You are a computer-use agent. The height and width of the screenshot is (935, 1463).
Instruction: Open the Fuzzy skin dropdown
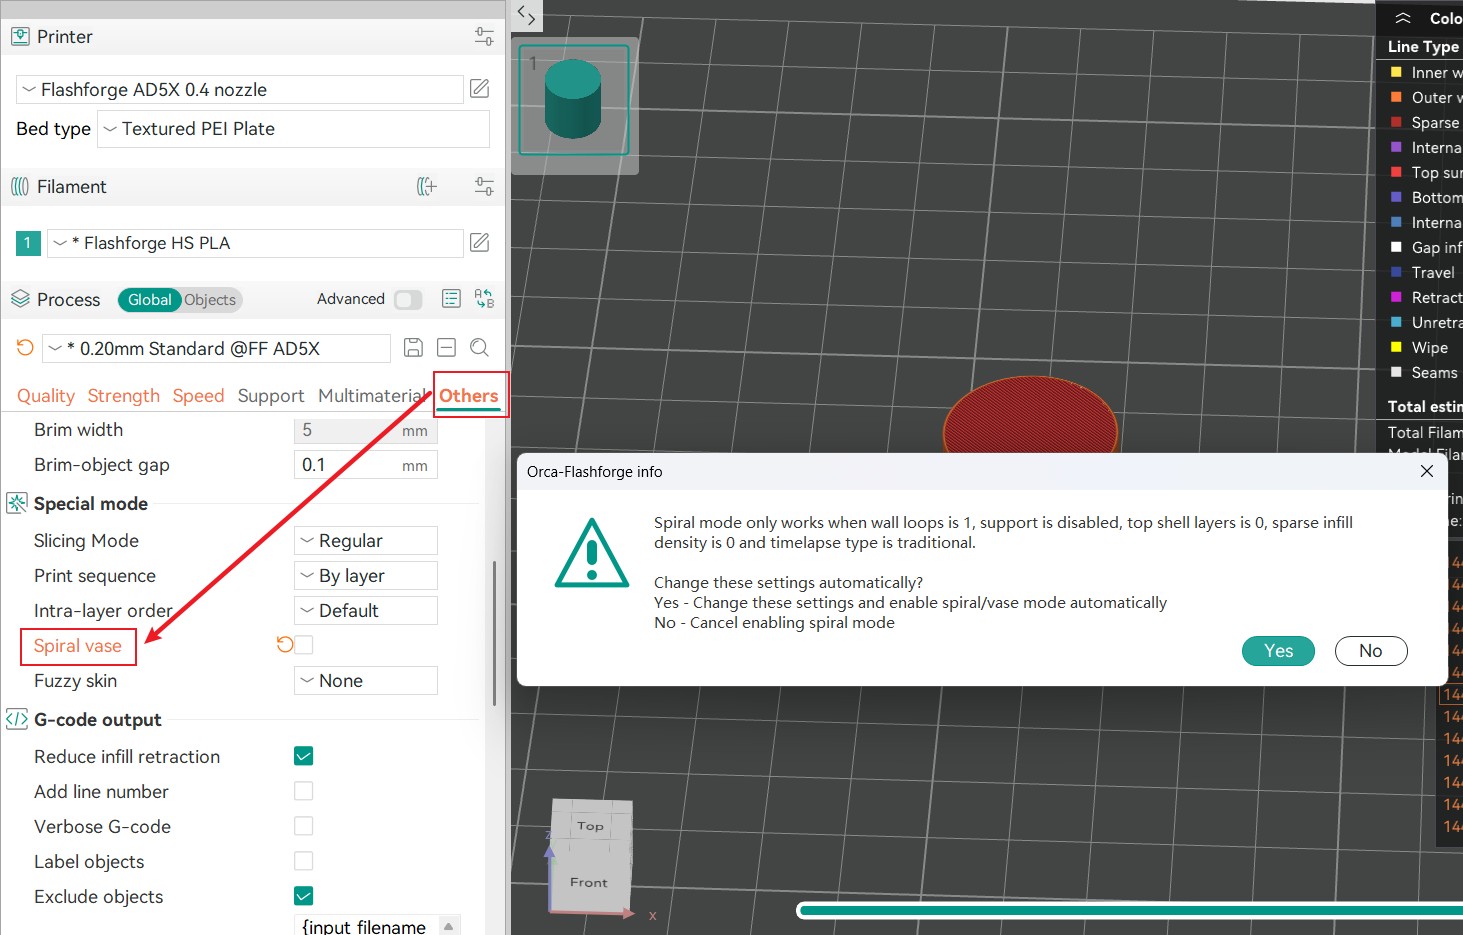click(x=366, y=681)
